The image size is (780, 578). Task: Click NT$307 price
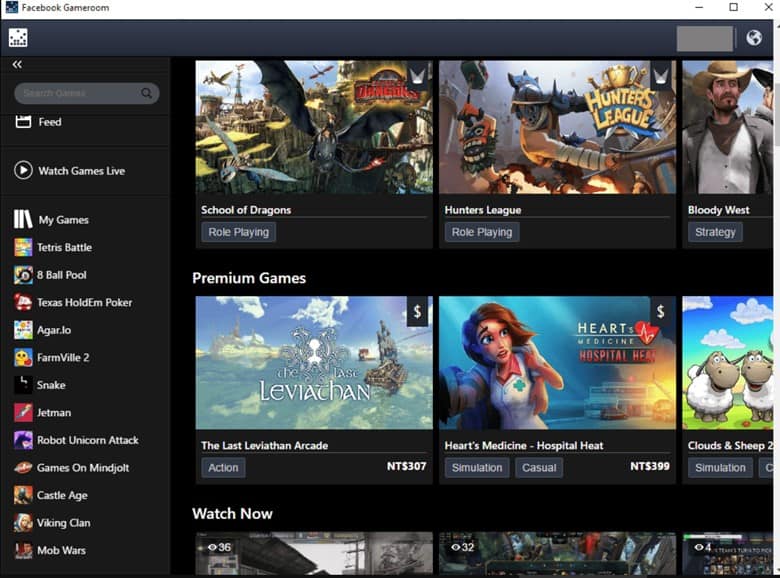tap(406, 467)
